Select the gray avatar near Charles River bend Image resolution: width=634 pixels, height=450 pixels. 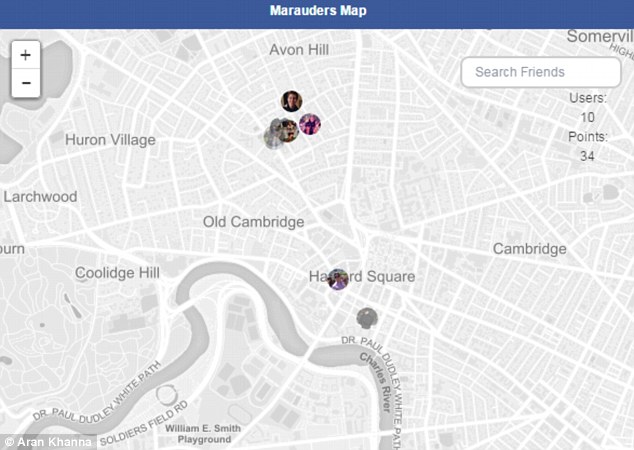367,318
